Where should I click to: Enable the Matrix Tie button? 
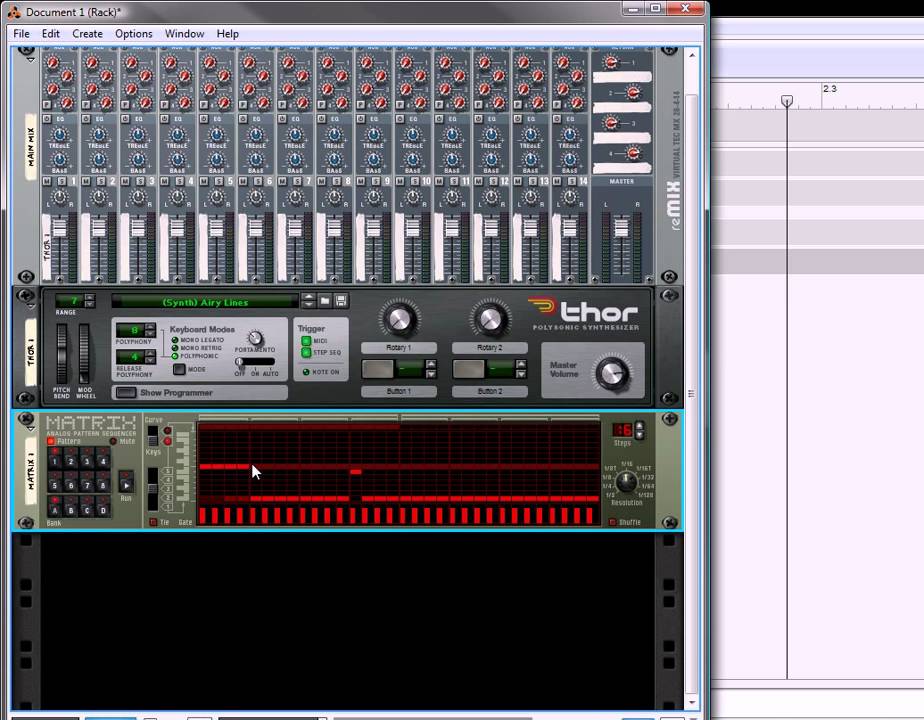tap(153, 522)
